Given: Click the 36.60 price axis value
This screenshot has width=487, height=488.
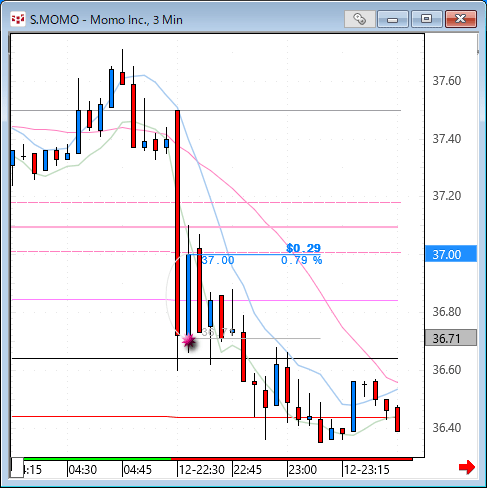Looking at the screenshot, I should (x=447, y=370).
